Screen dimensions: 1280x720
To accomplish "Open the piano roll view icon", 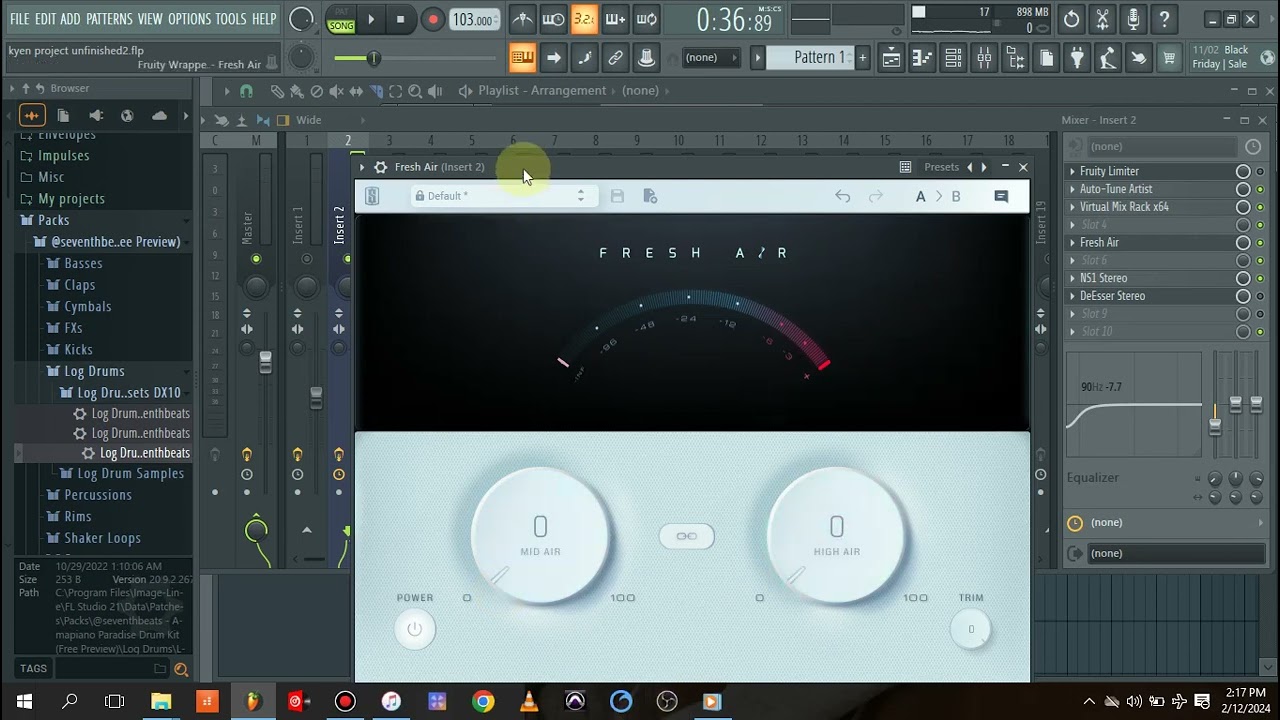I will pos(922,58).
